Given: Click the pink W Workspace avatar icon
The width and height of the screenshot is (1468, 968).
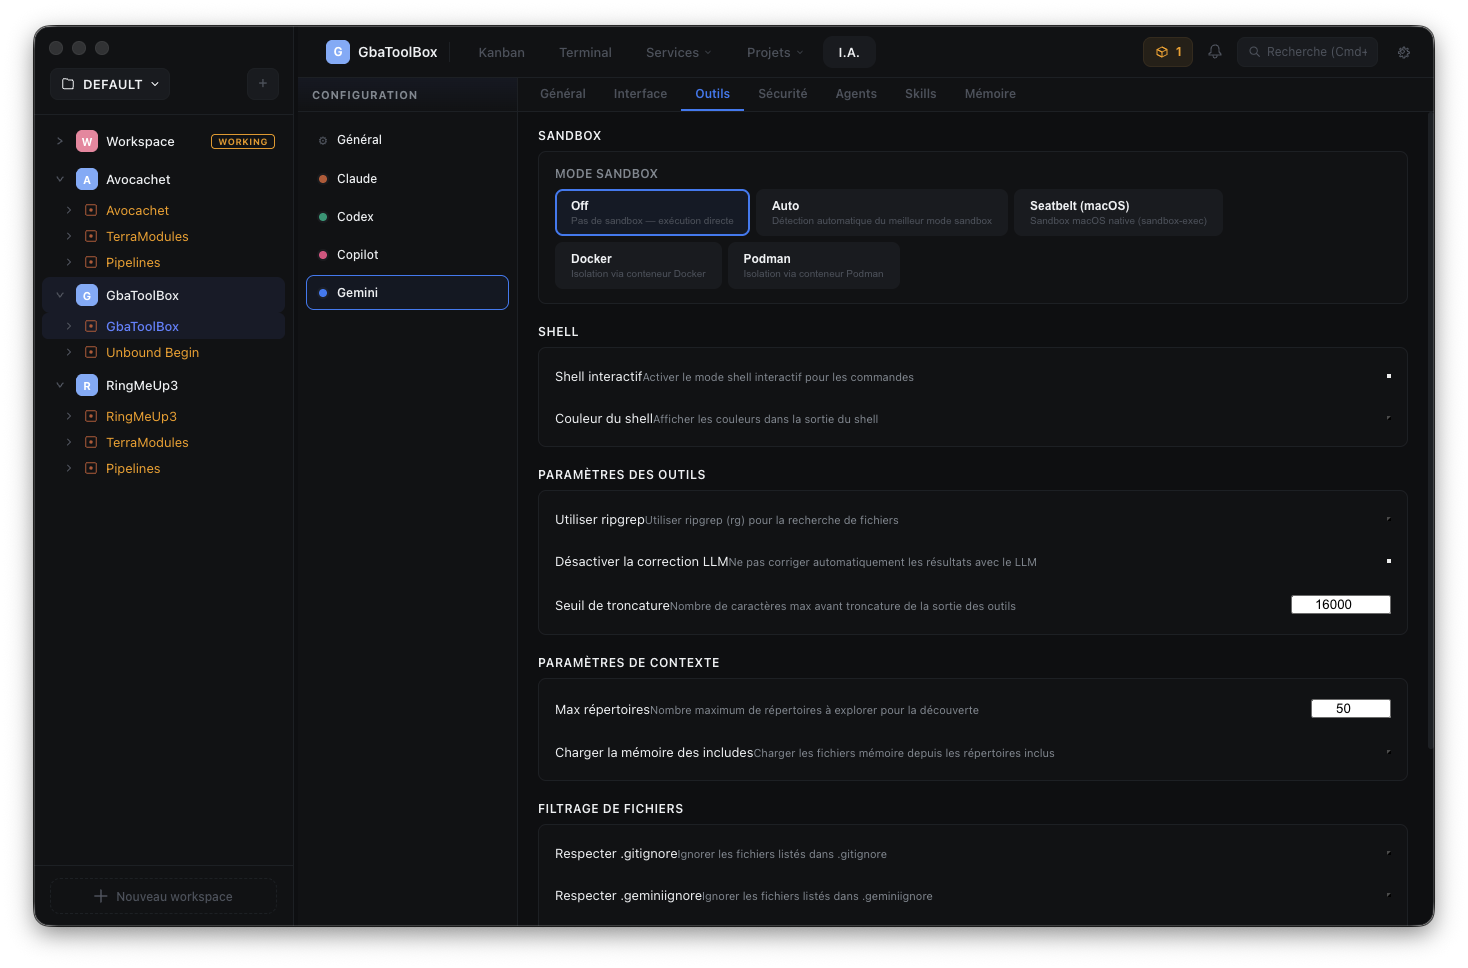Looking at the screenshot, I should 87,142.
